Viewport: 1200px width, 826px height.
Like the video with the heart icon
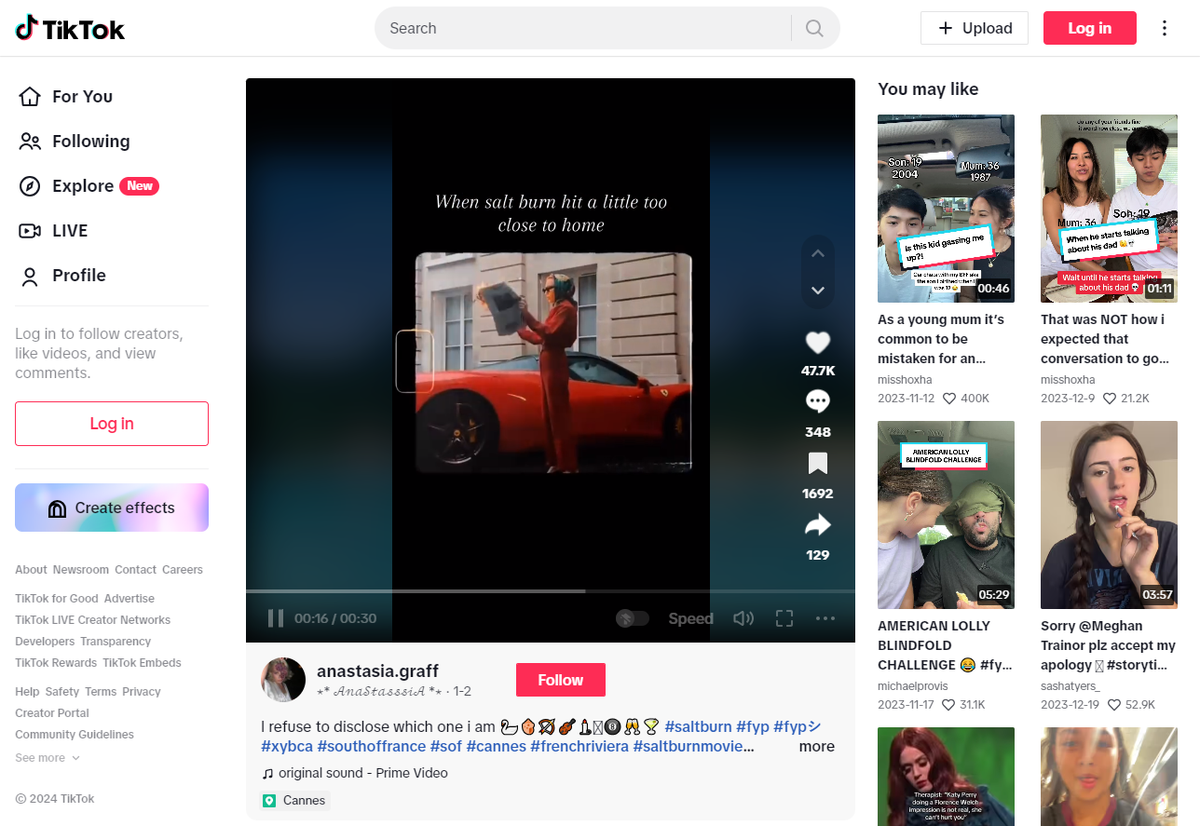[817, 343]
